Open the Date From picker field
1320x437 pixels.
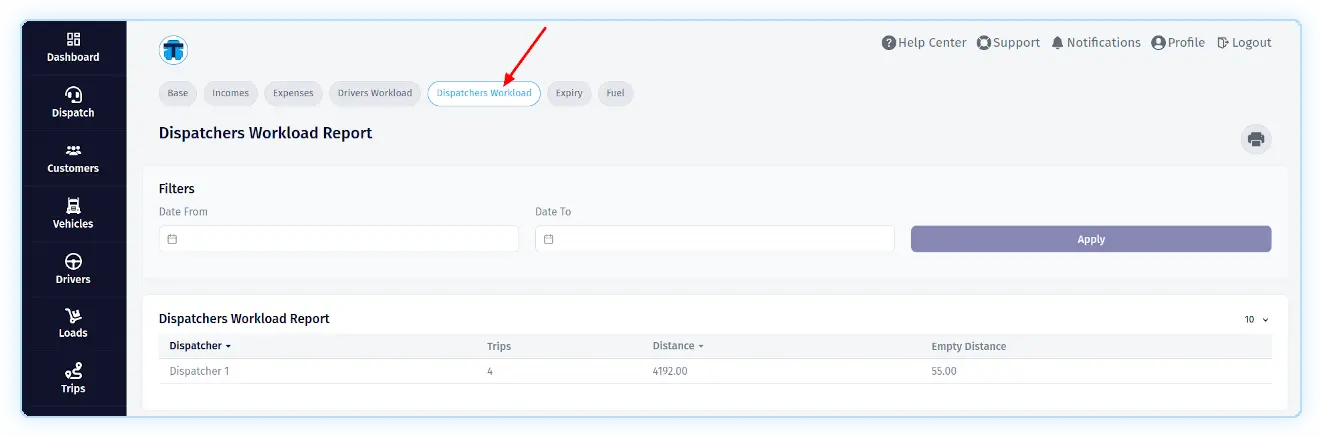(x=338, y=239)
